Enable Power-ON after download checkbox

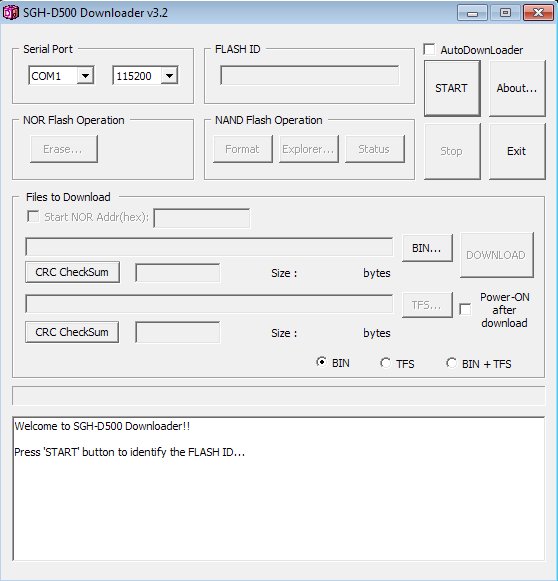click(x=465, y=309)
